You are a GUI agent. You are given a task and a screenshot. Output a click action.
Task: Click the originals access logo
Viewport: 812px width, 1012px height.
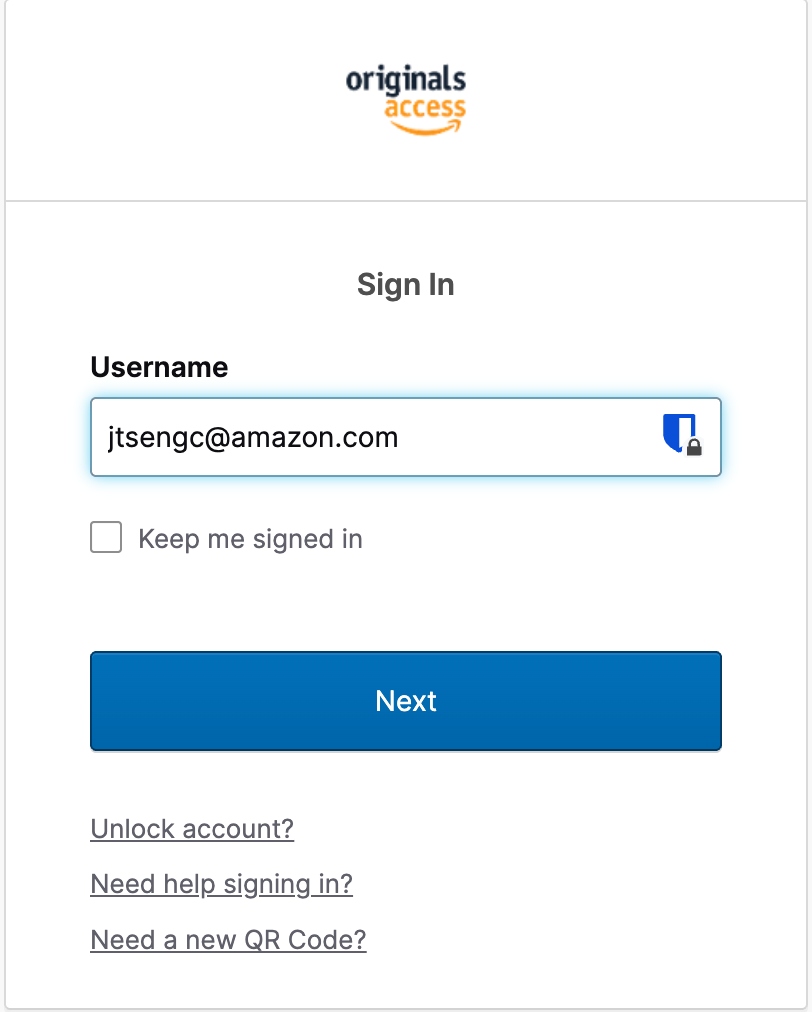(x=406, y=100)
